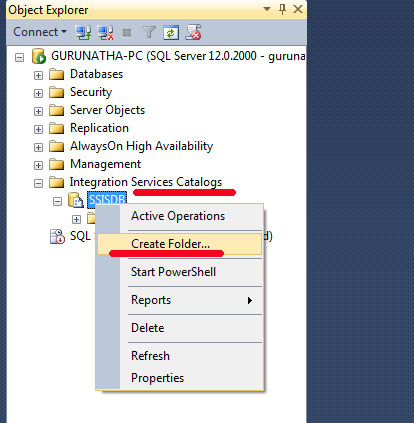Click the SSISDB catalog database icon
Image resolution: width=414 pixels, height=423 pixels.
[76, 200]
